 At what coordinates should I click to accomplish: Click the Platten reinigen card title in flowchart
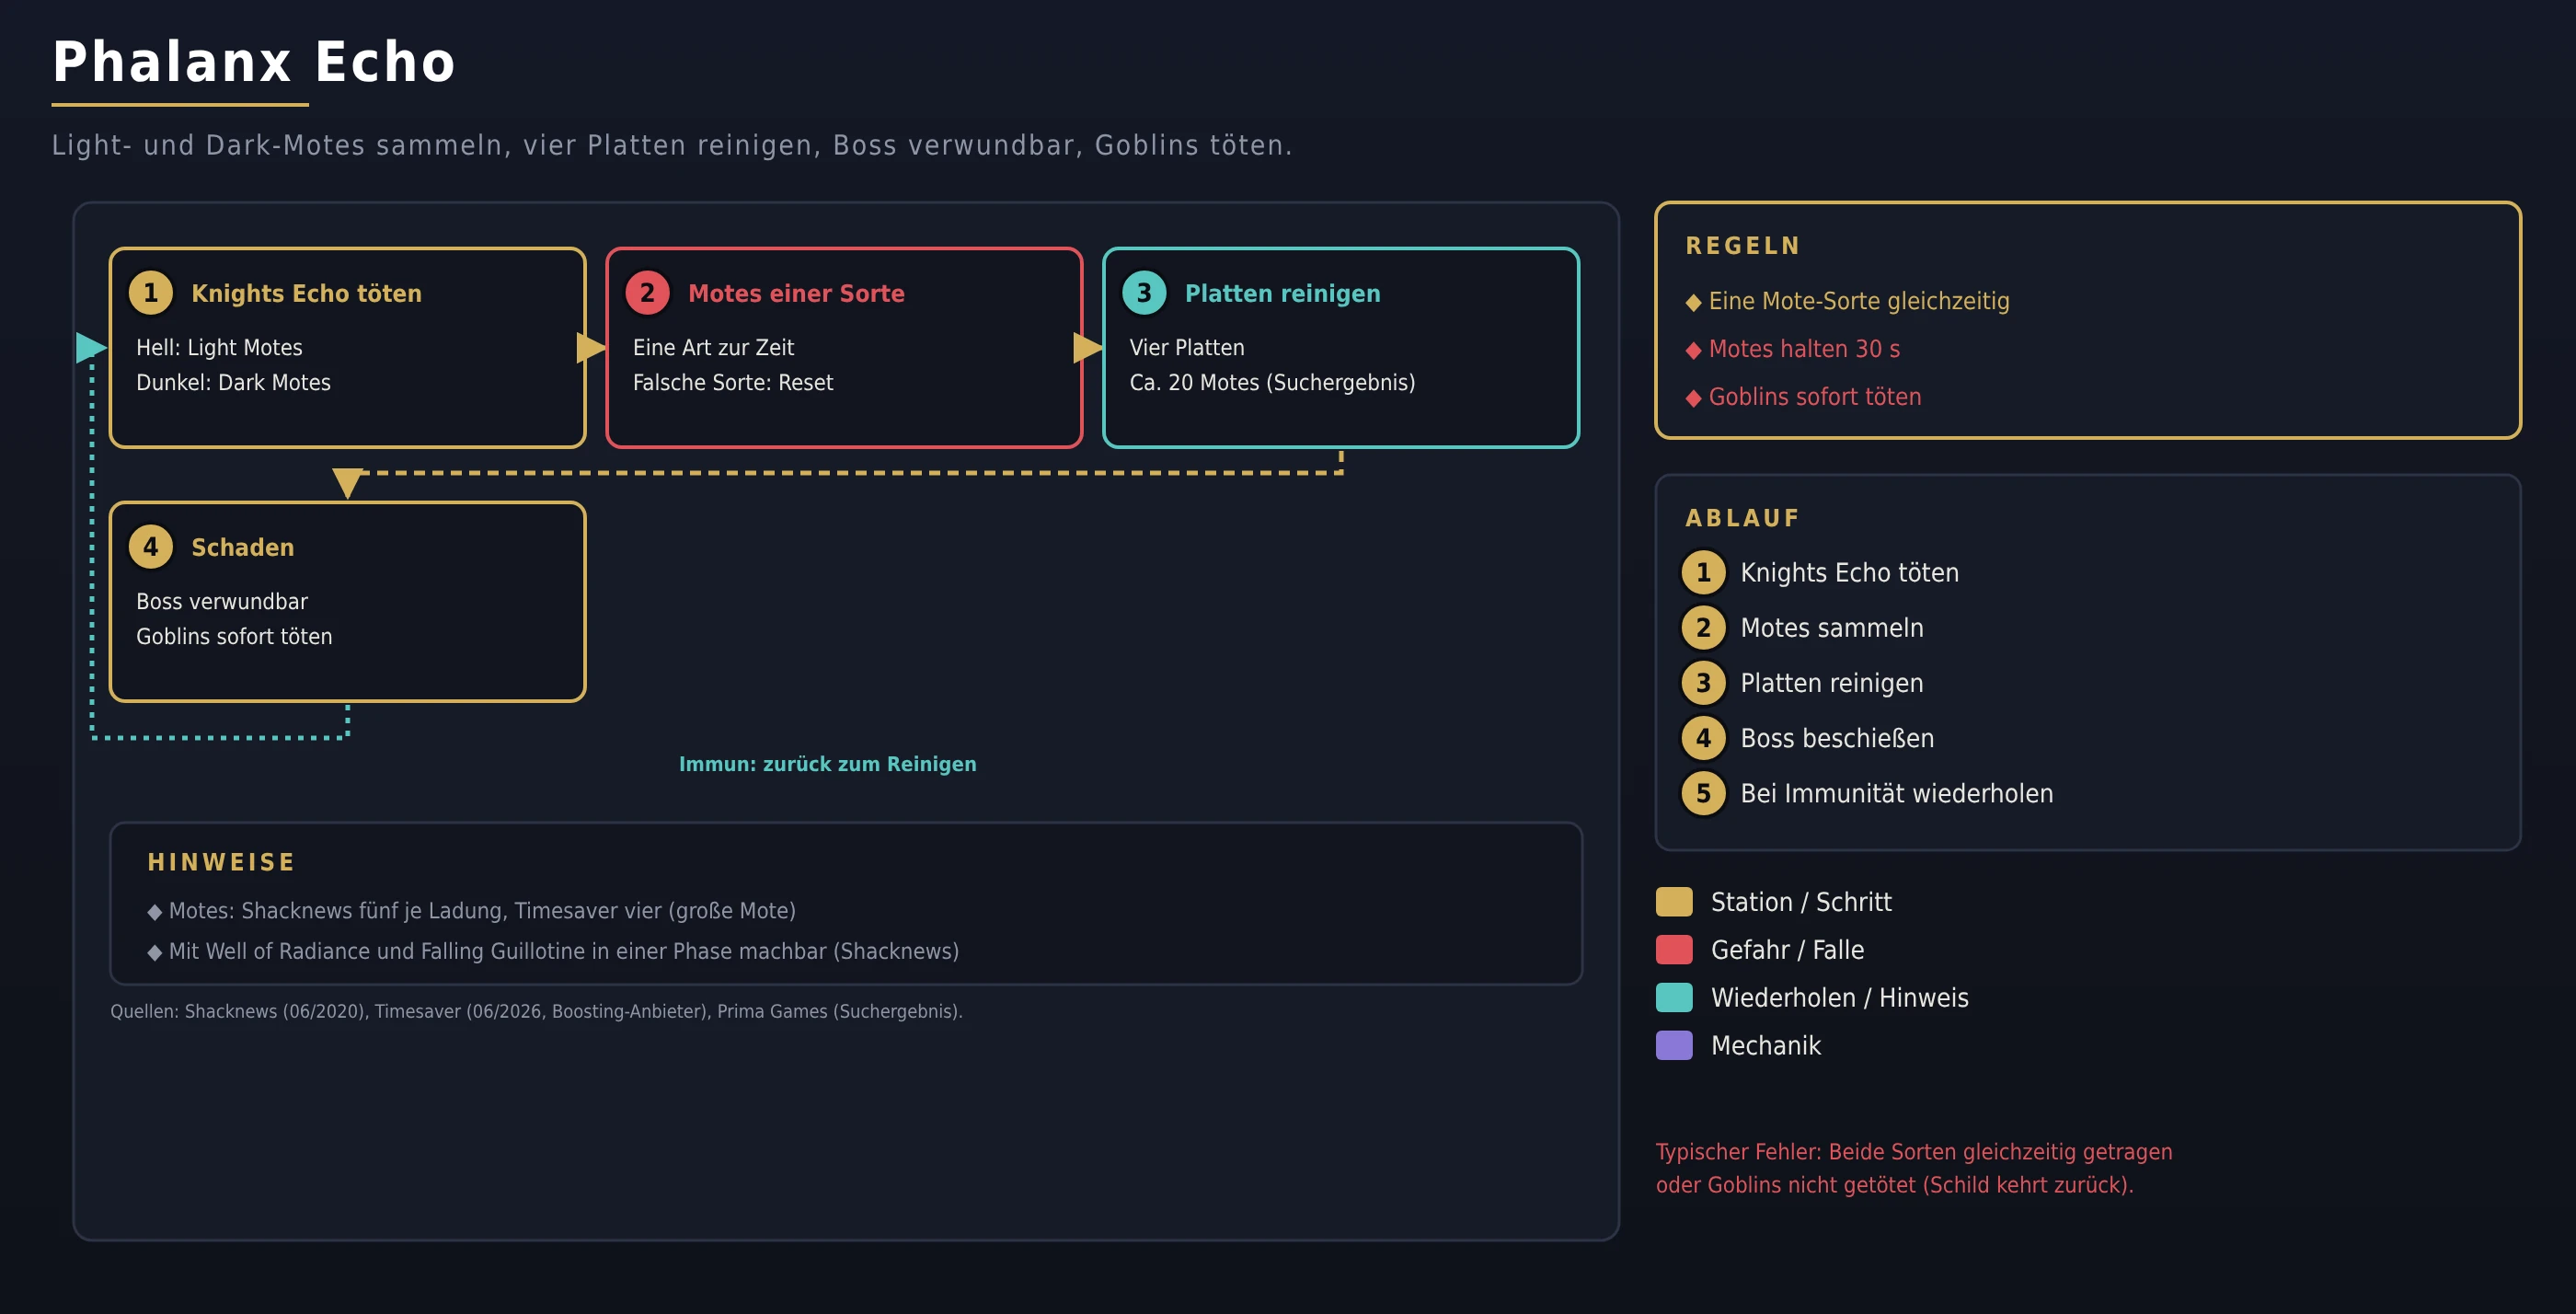tap(1282, 293)
